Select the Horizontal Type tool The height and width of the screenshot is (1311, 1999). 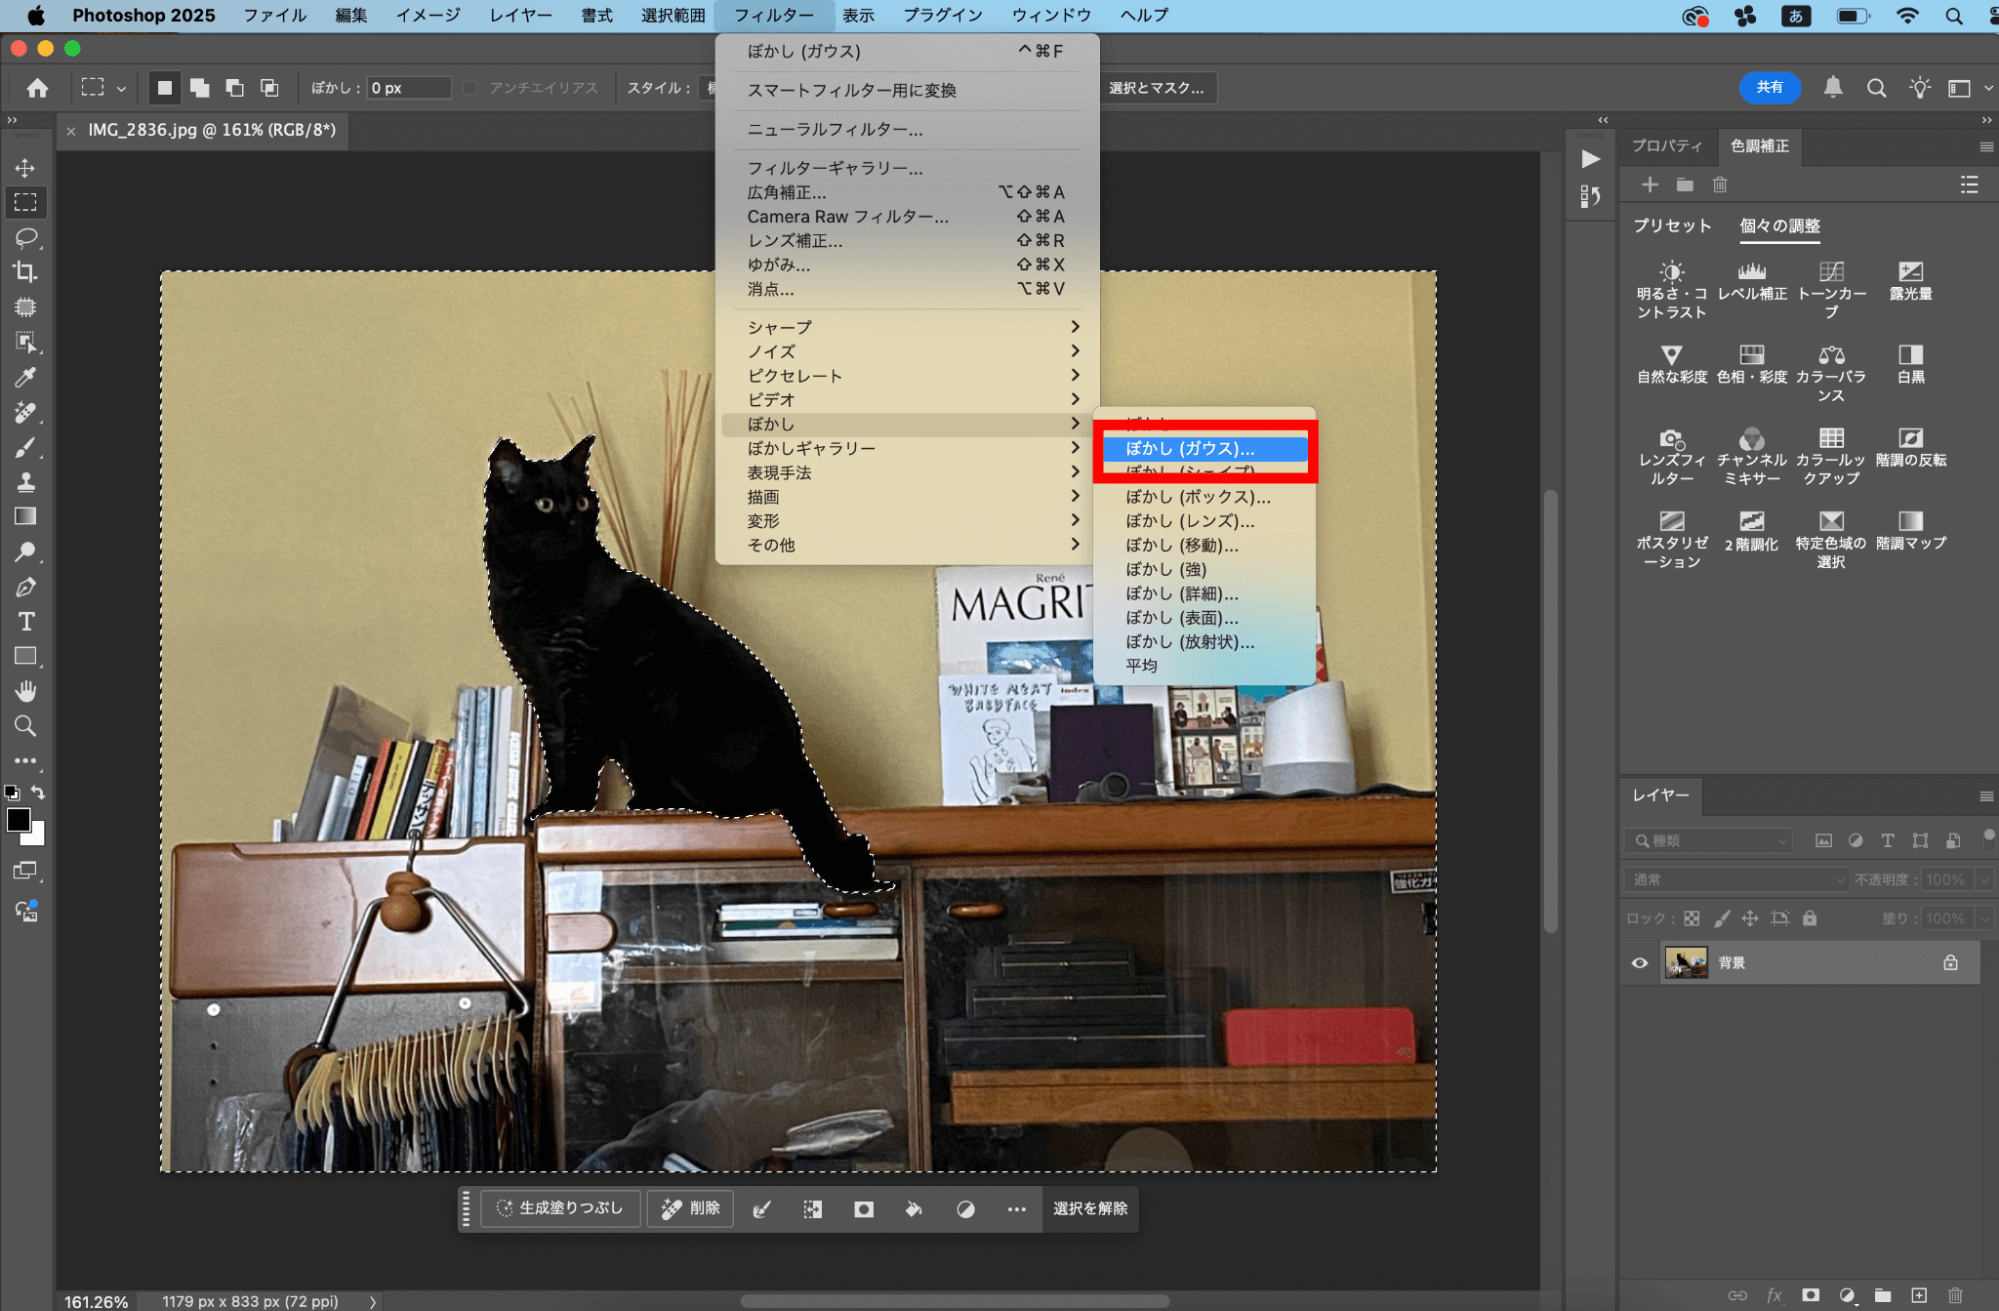click(x=26, y=621)
